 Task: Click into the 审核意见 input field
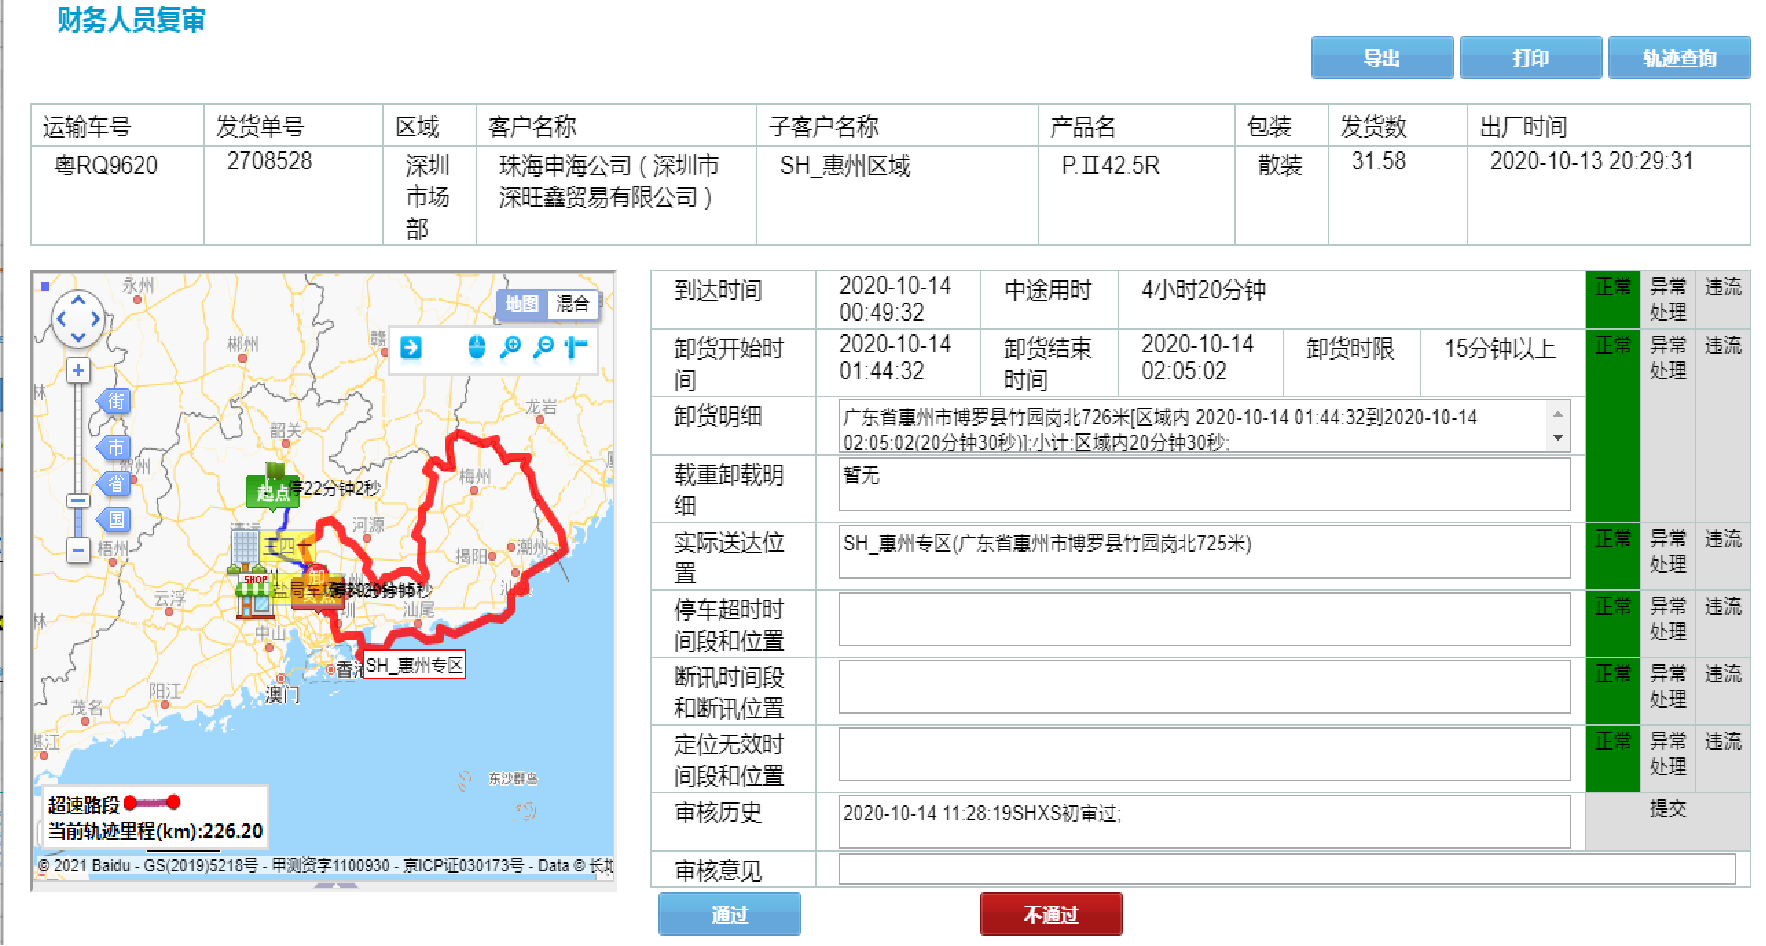[1286, 869]
